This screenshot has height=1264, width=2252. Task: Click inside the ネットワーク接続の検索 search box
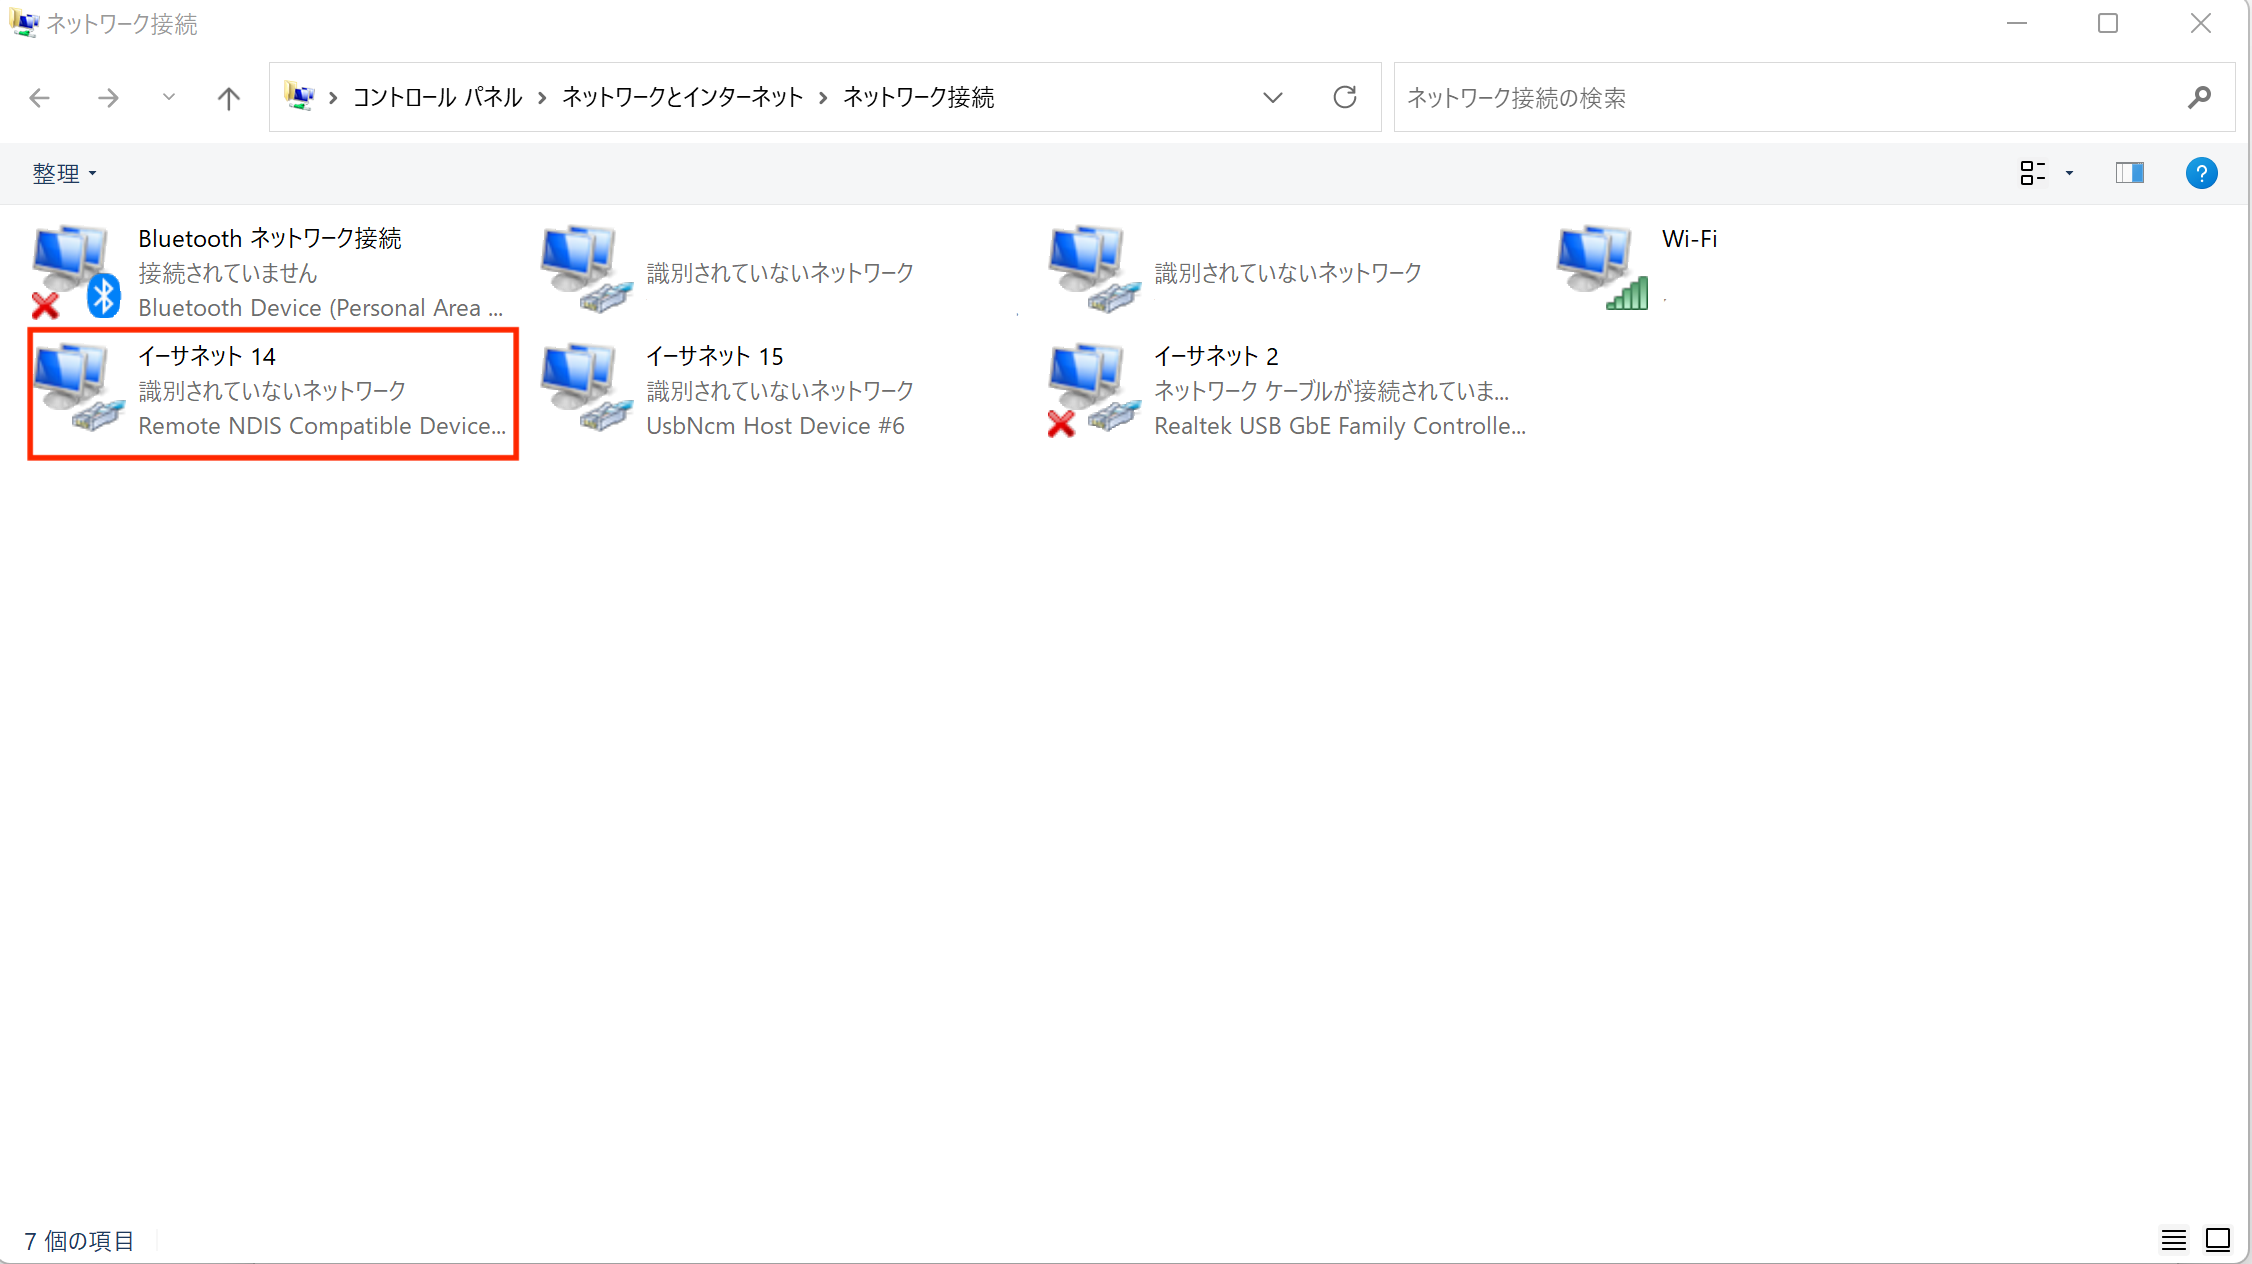pos(1700,97)
